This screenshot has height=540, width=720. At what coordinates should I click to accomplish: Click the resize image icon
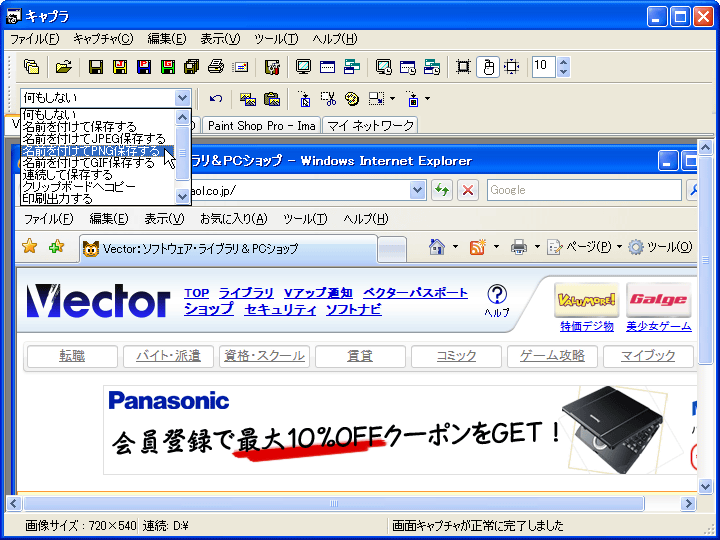pos(377,98)
